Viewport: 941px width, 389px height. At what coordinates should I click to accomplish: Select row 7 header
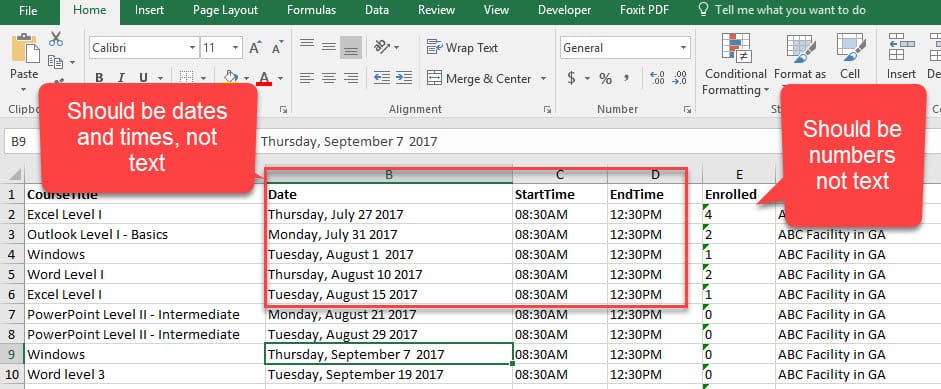click(13, 314)
